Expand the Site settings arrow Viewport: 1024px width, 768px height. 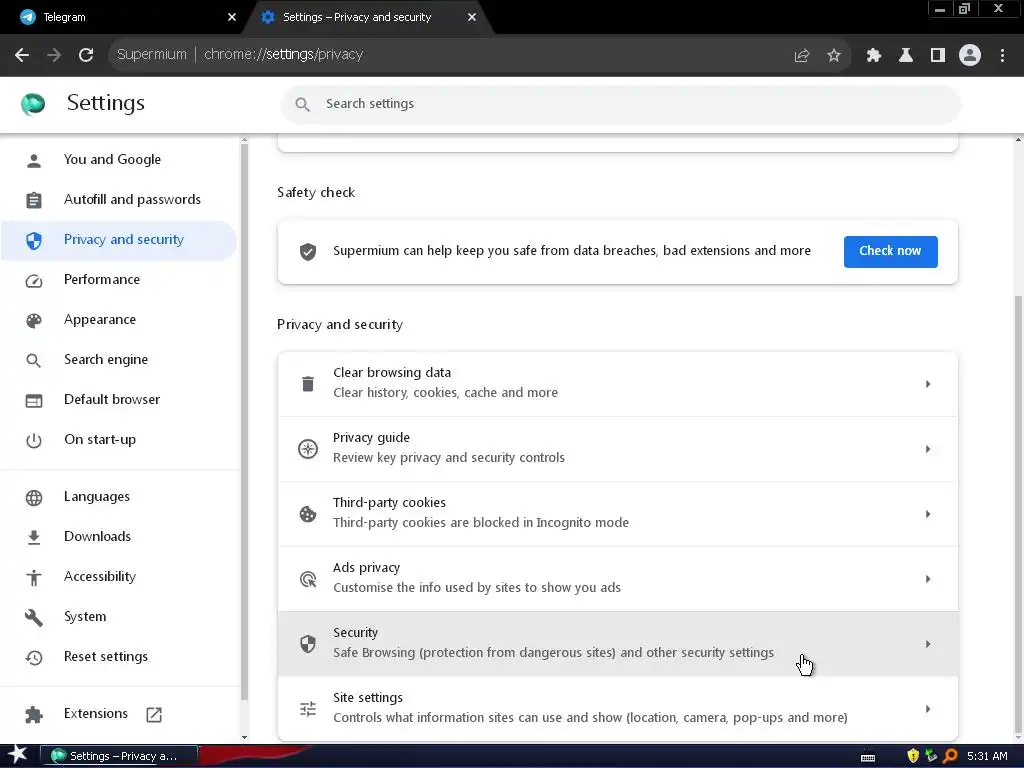point(927,709)
